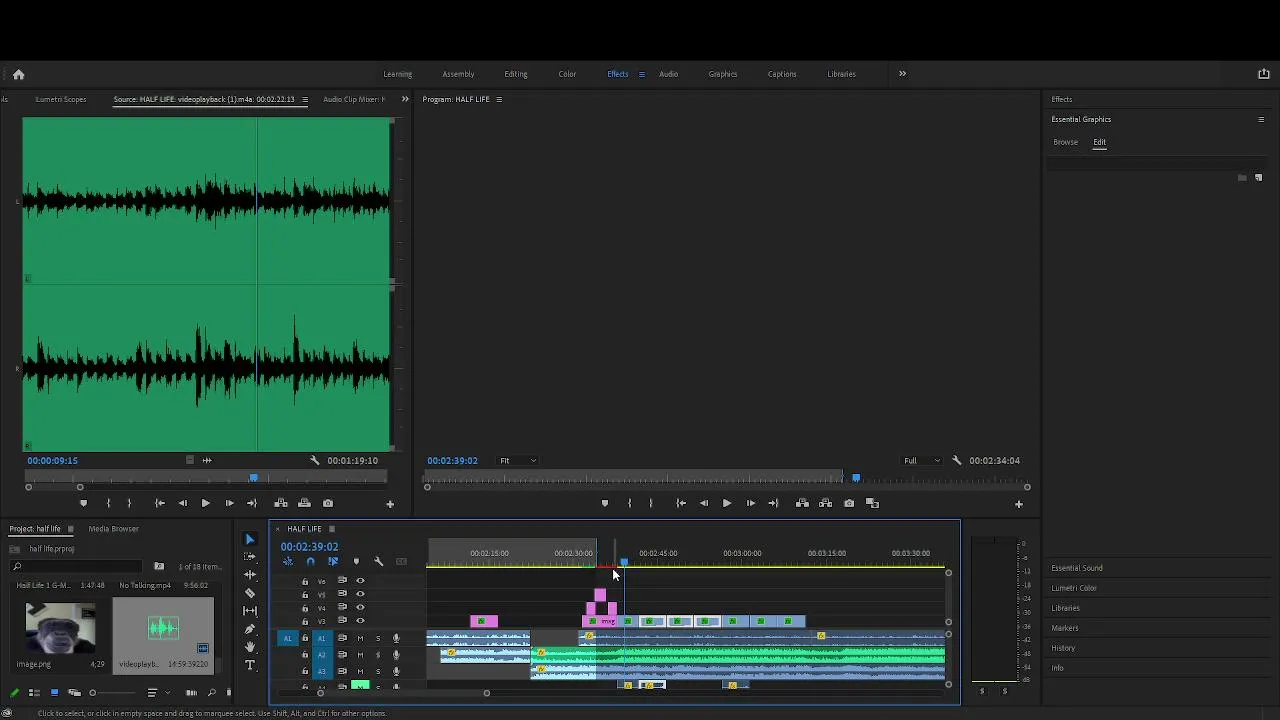Open Program playback resolution Full dropdown
Viewport: 1280px width, 720px height.
pos(922,461)
